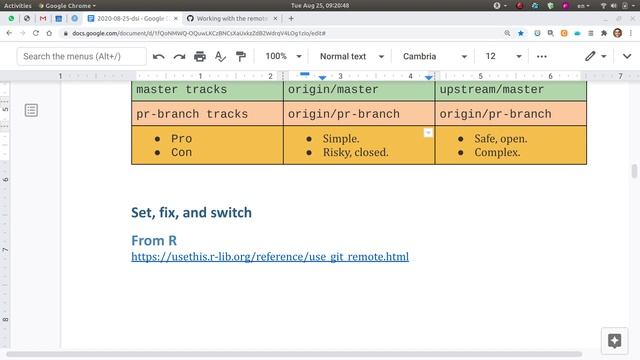This screenshot has width=640, height=360.
Task: Open the font size 12 dropdown
Action: 503,56
